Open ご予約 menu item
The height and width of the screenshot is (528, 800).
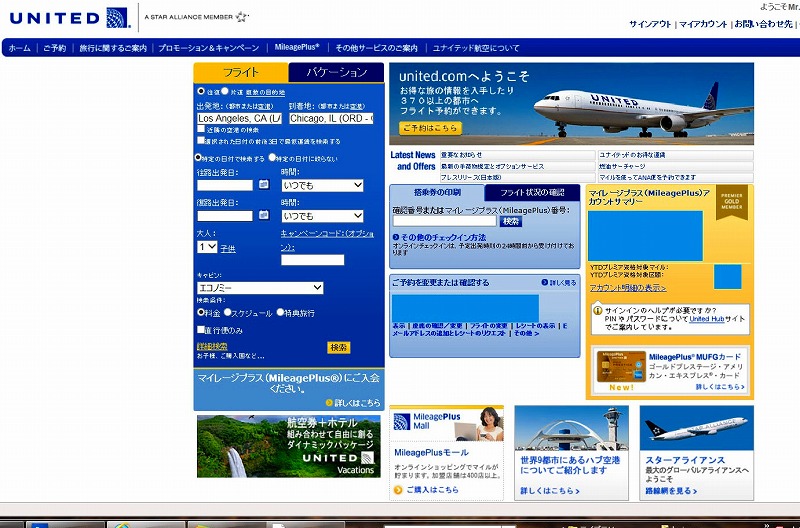(55, 48)
